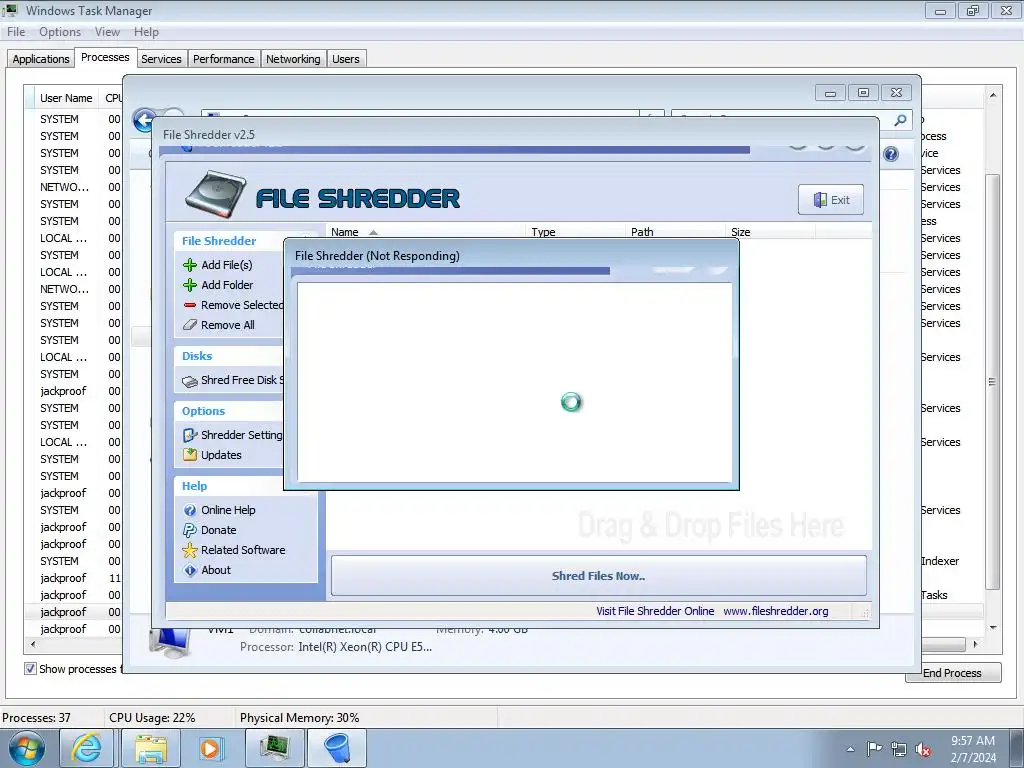Toggle Show processes from all users checkbox

pyautogui.click(x=30, y=669)
